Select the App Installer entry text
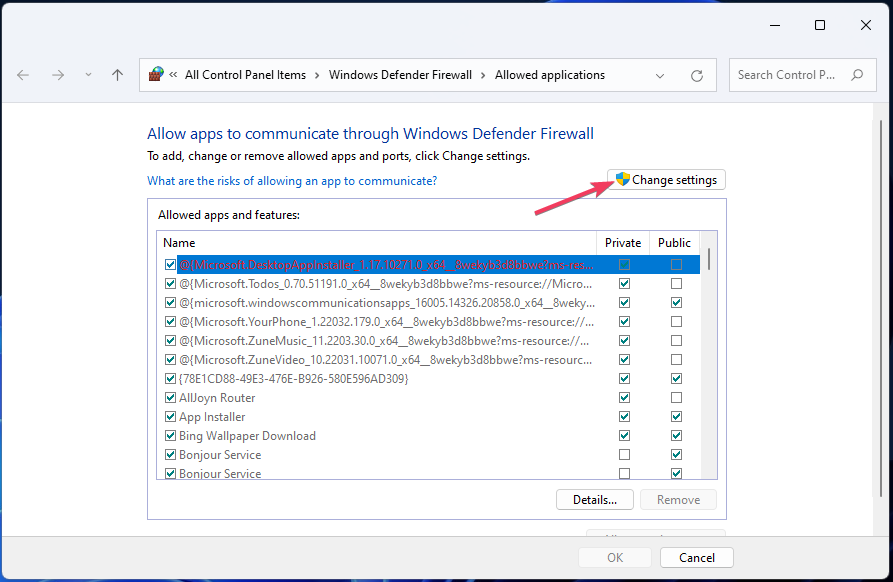893x582 pixels. tap(212, 417)
